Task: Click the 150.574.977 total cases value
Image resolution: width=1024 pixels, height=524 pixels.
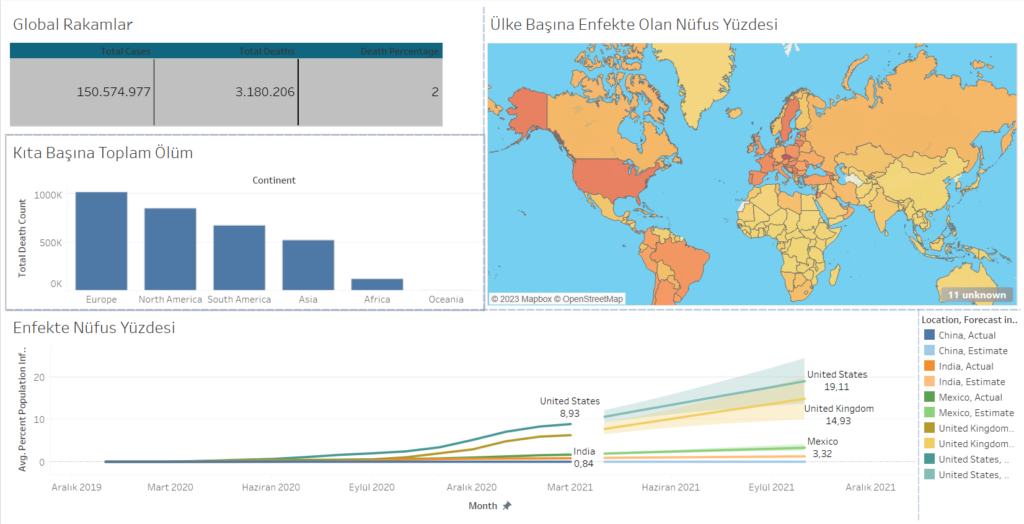Action: click(113, 92)
